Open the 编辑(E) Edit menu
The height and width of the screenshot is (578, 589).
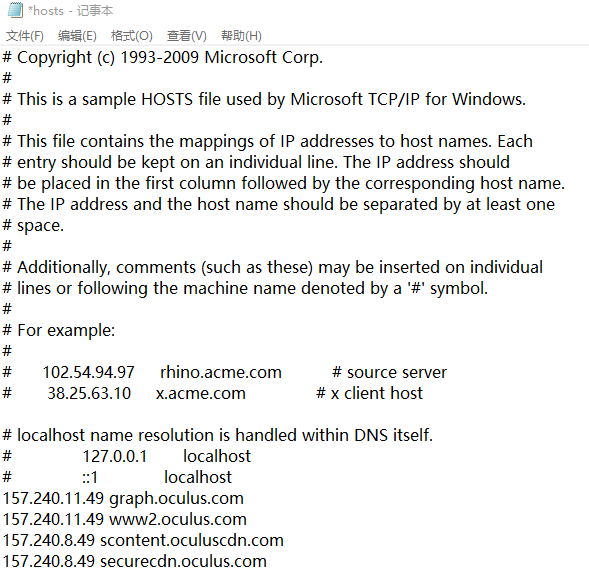77,36
